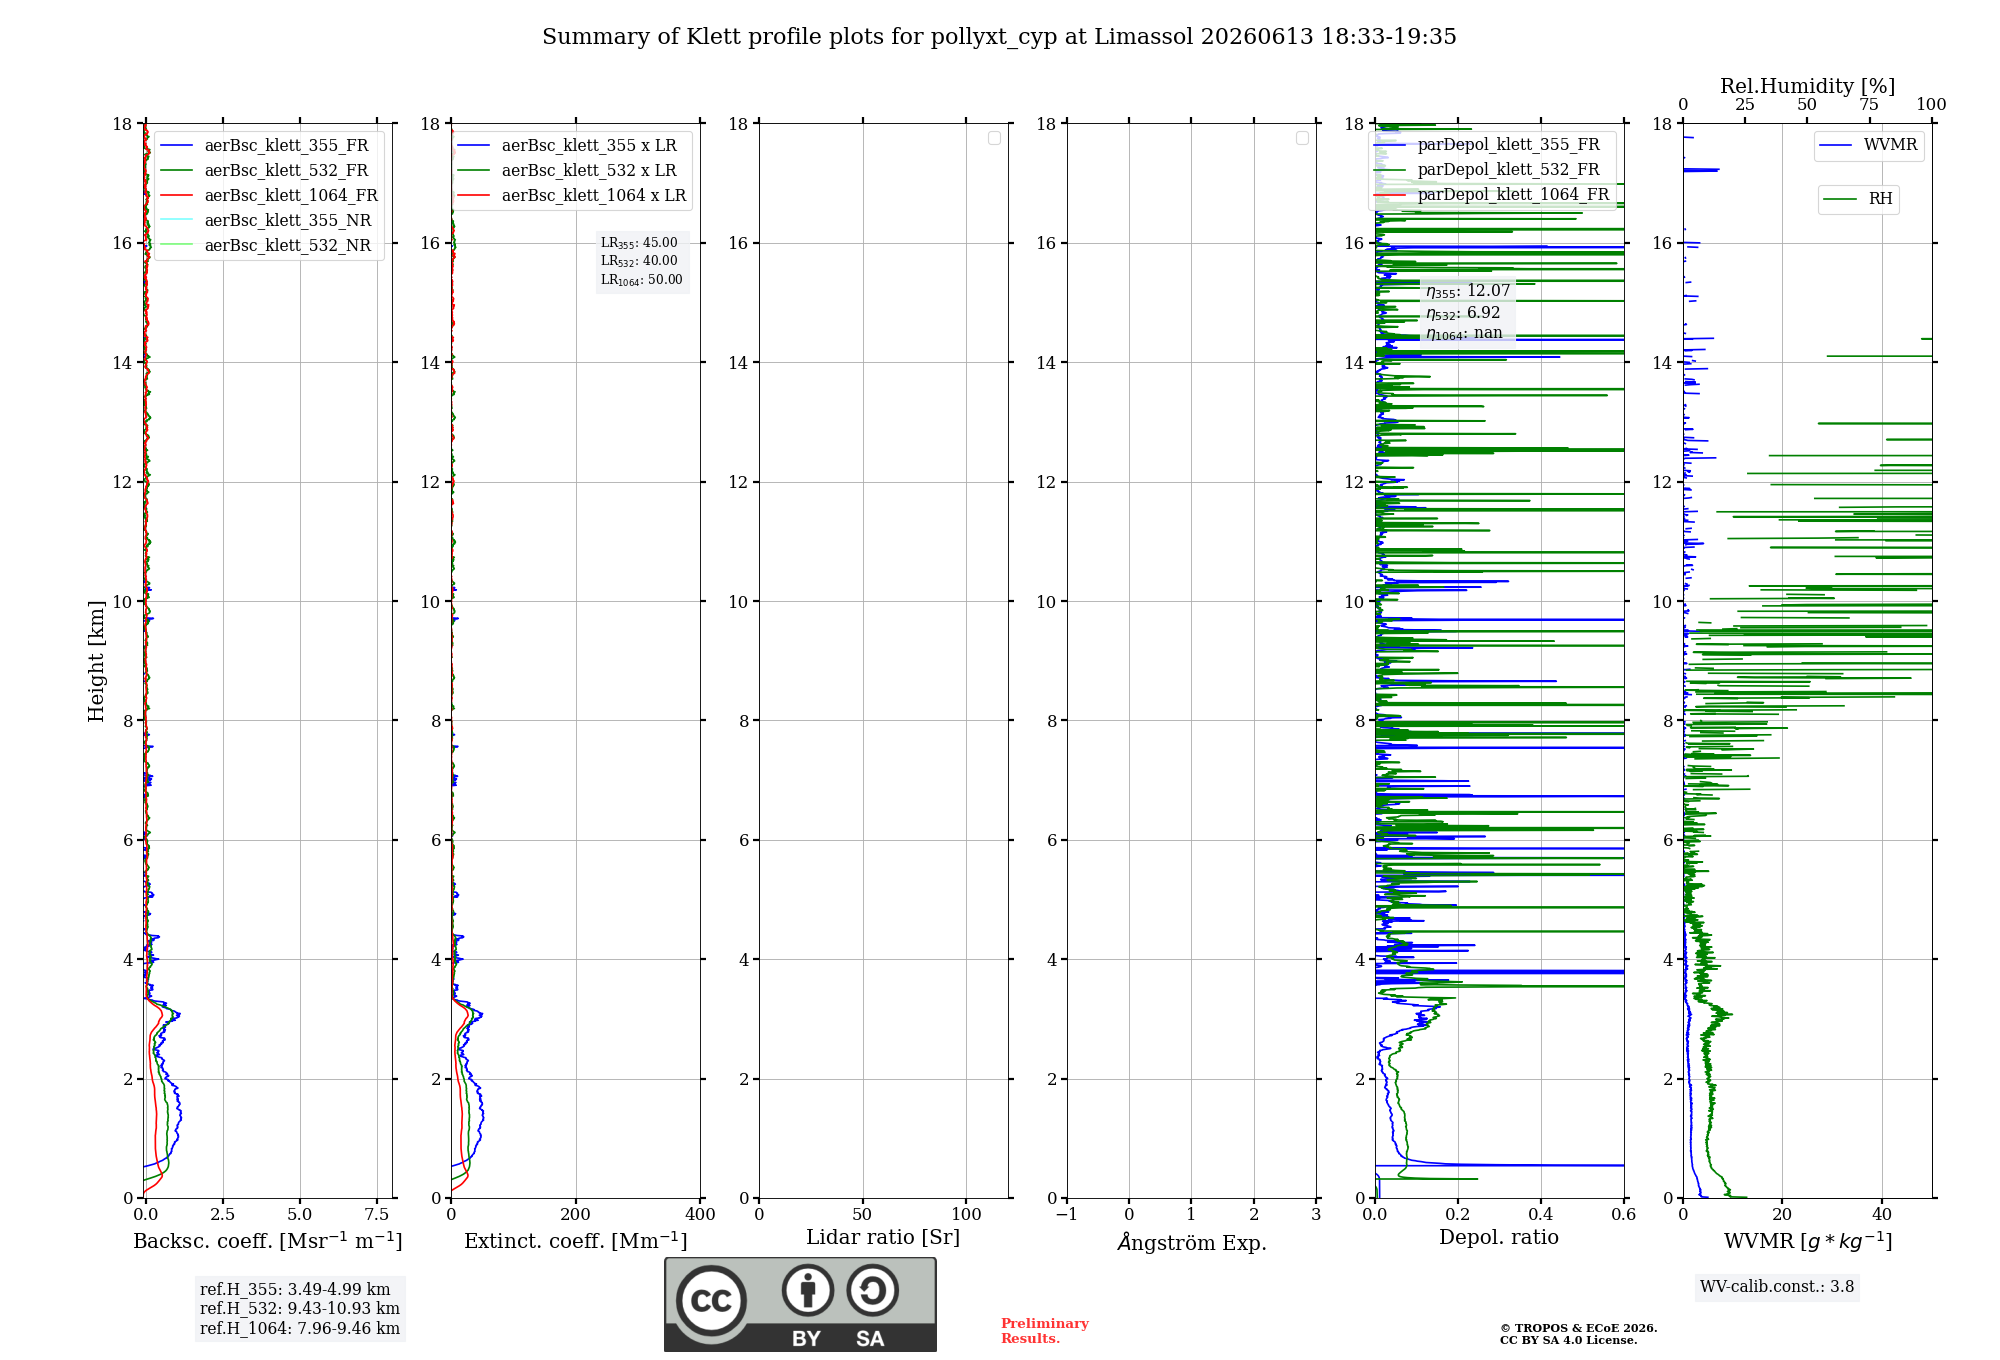
Task: Select legend entry aerBsc_klett_532_NR
Action: pyautogui.click(x=268, y=246)
